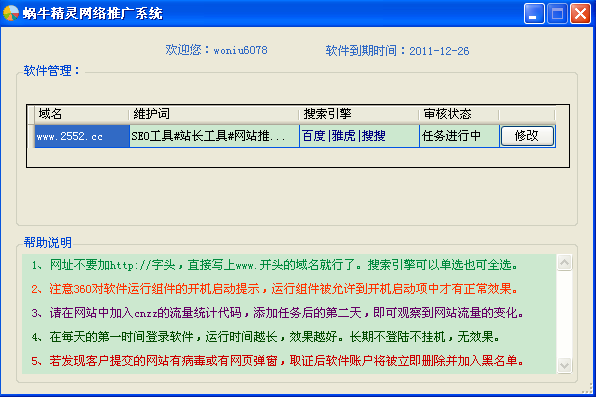This screenshot has width=596, height=397.
Task: Click help line 4 about 登录软件
Action: point(266,337)
